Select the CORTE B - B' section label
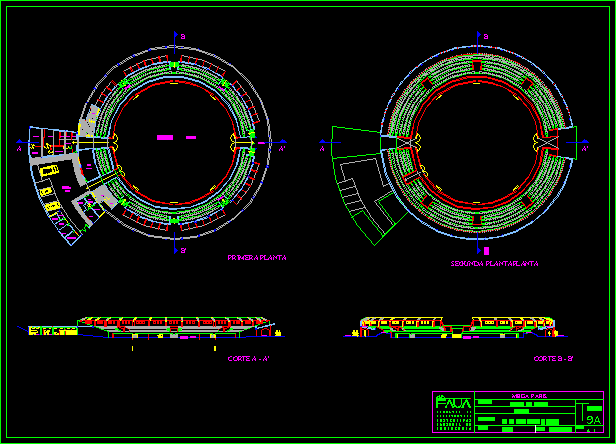Image resolution: width=616 pixels, height=444 pixels. 552,357
